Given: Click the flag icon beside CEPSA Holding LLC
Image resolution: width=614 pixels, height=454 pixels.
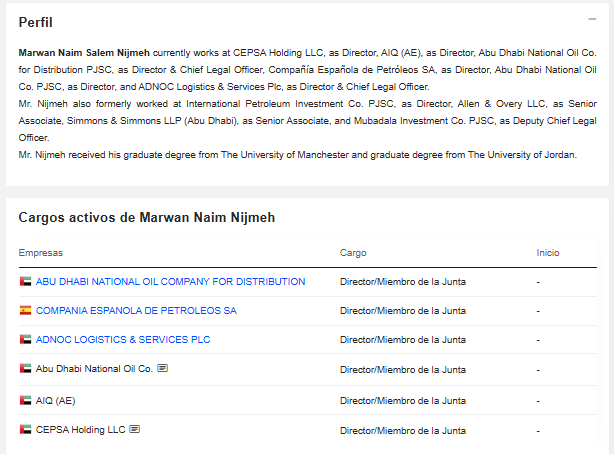Looking at the screenshot, I should coord(25,430).
